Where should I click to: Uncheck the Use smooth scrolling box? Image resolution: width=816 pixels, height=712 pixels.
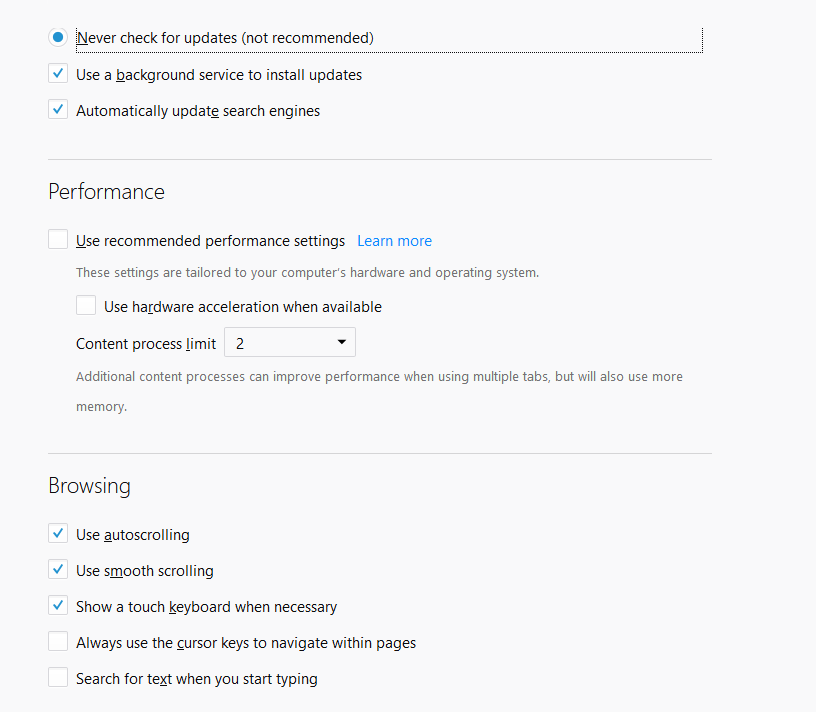point(58,570)
